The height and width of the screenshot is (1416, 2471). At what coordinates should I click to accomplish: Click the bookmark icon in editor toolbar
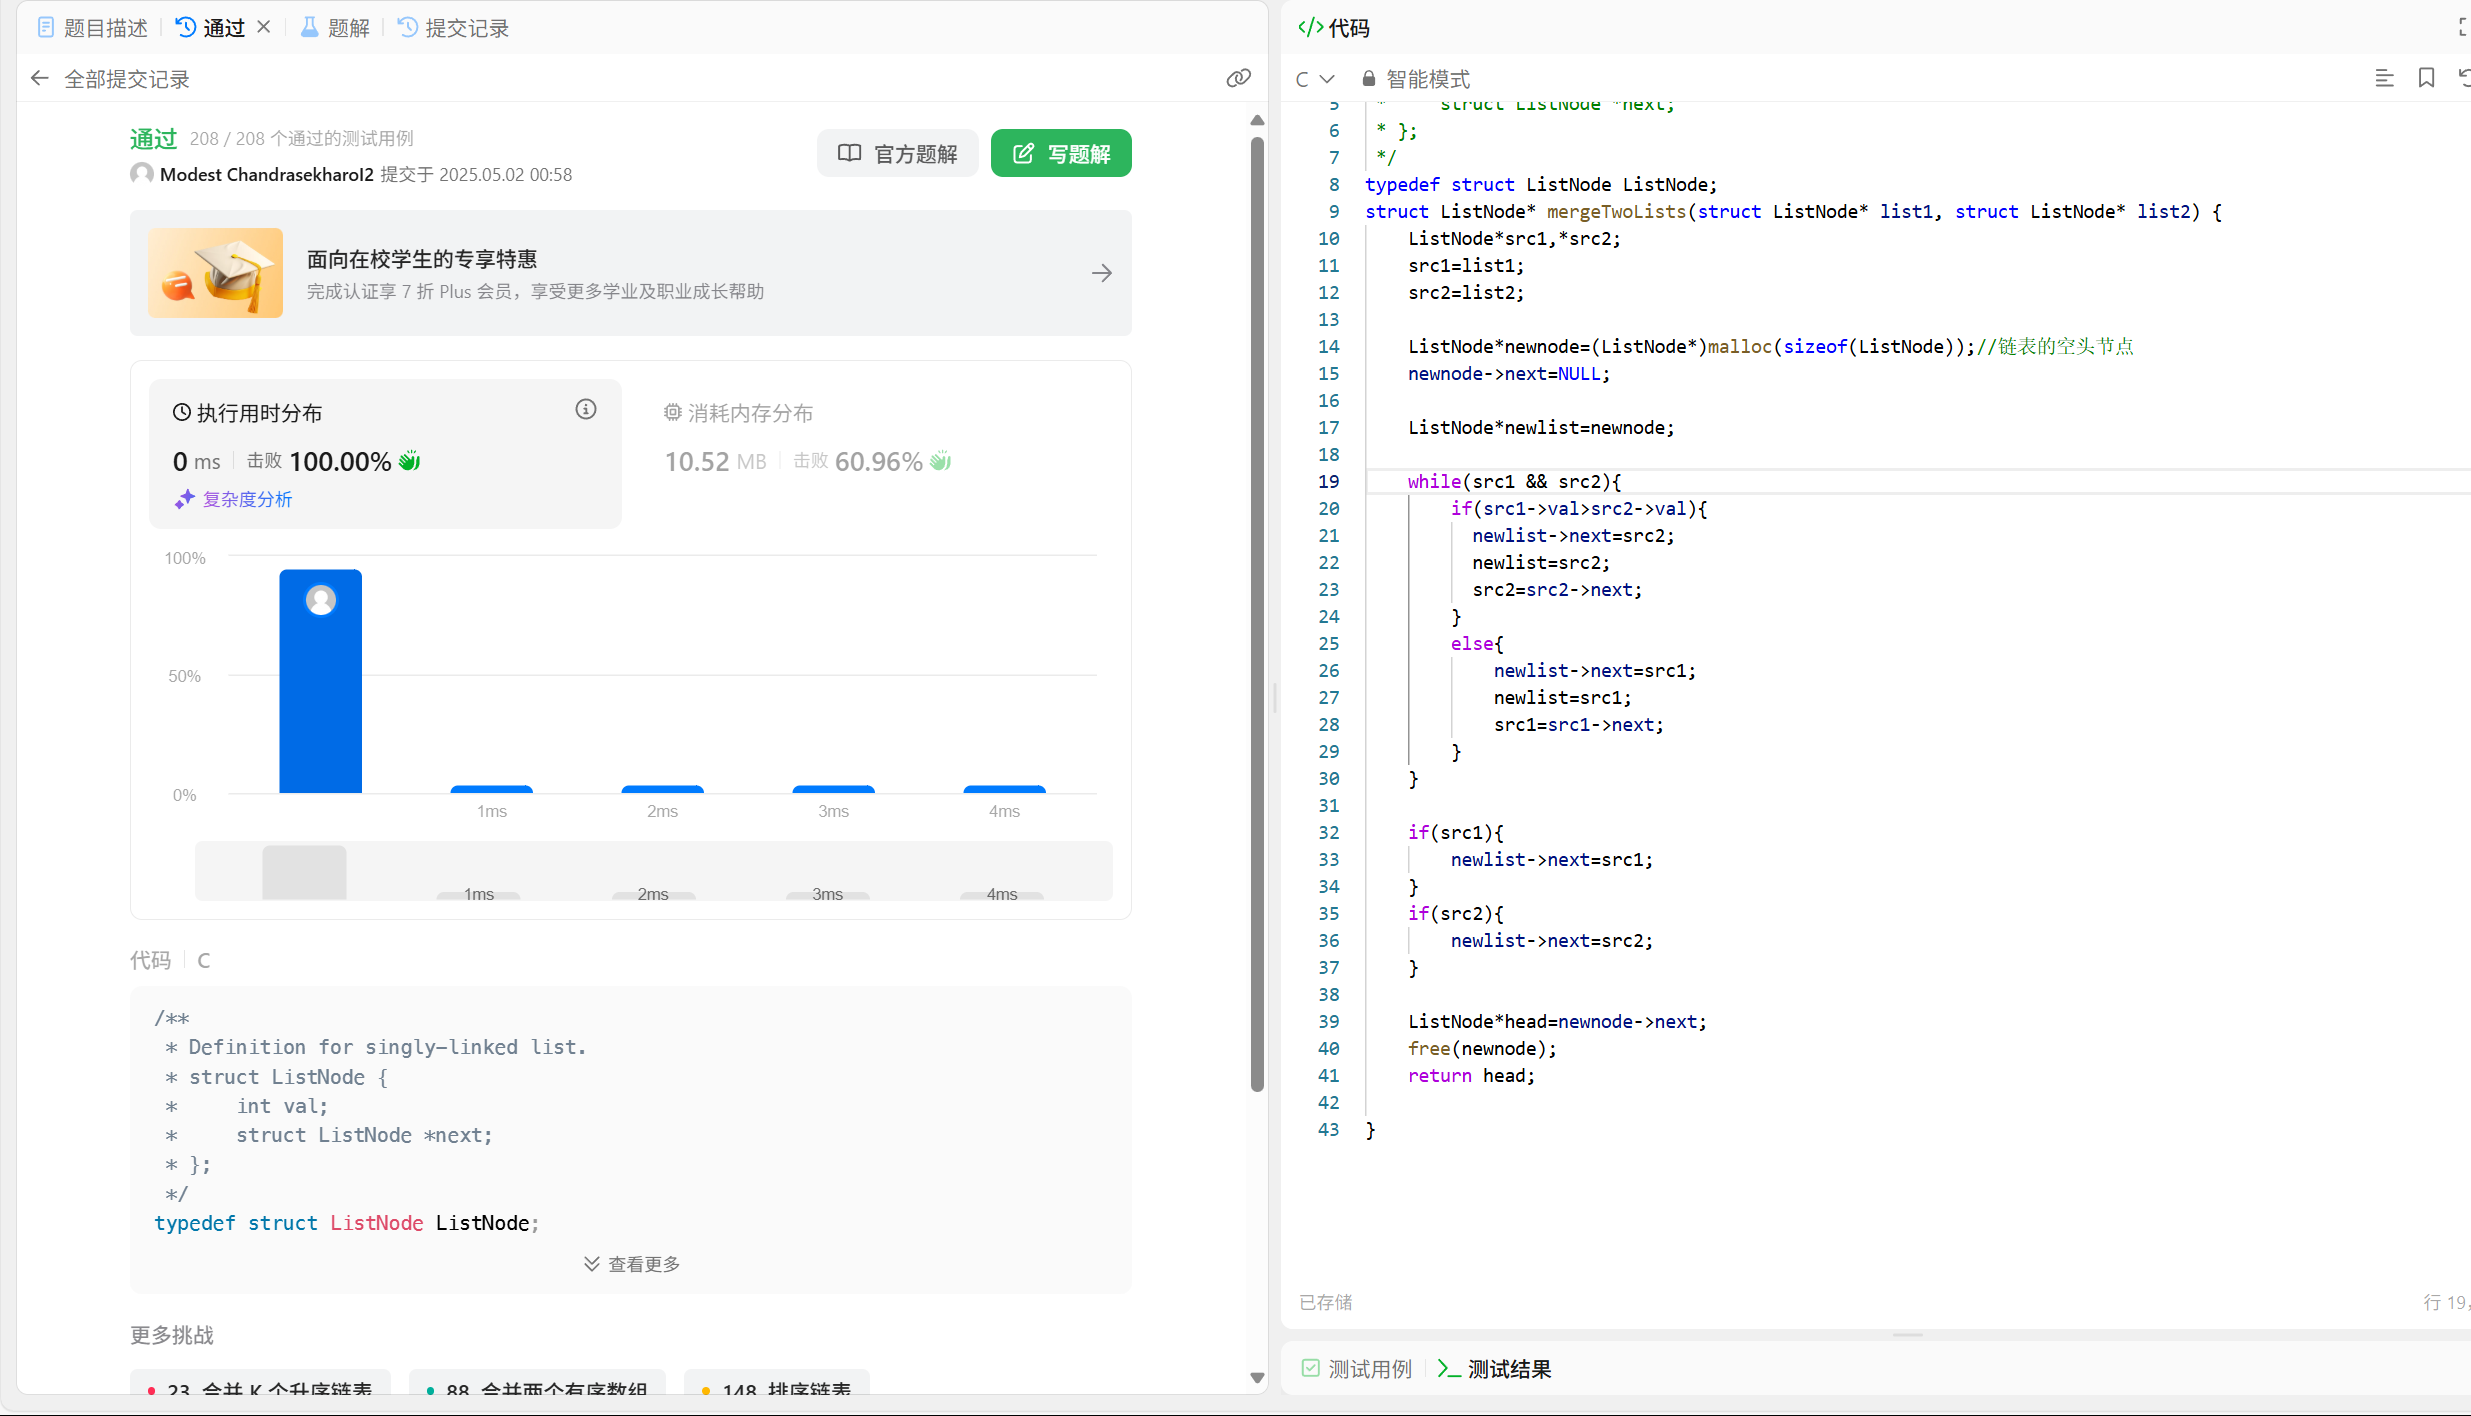pyautogui.click(x=2426, y=78)
